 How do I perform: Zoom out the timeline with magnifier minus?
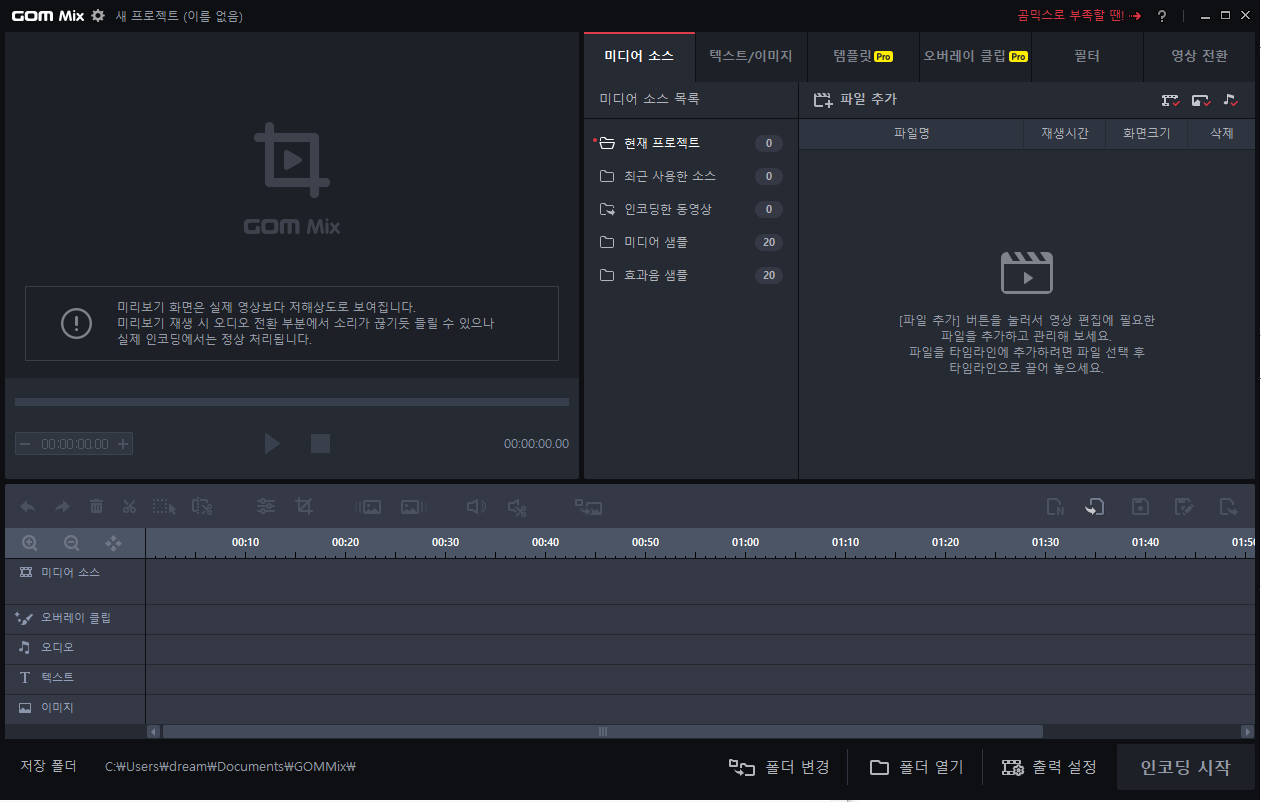pyautogui.click(x=72, y=543)
